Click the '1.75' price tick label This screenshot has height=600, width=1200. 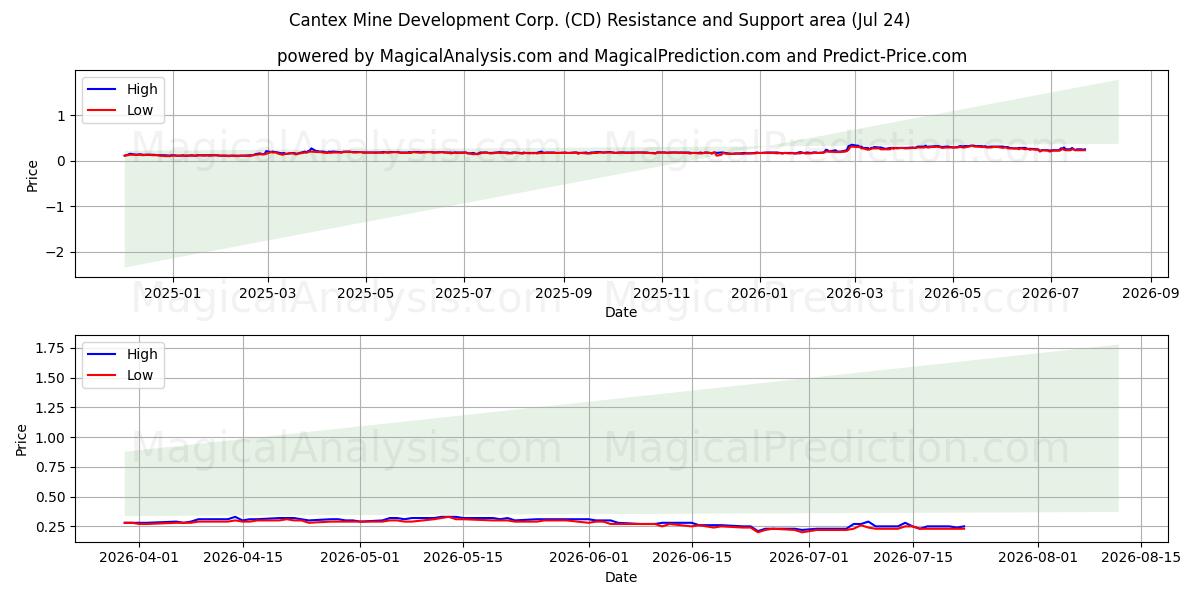click(52, 348)
